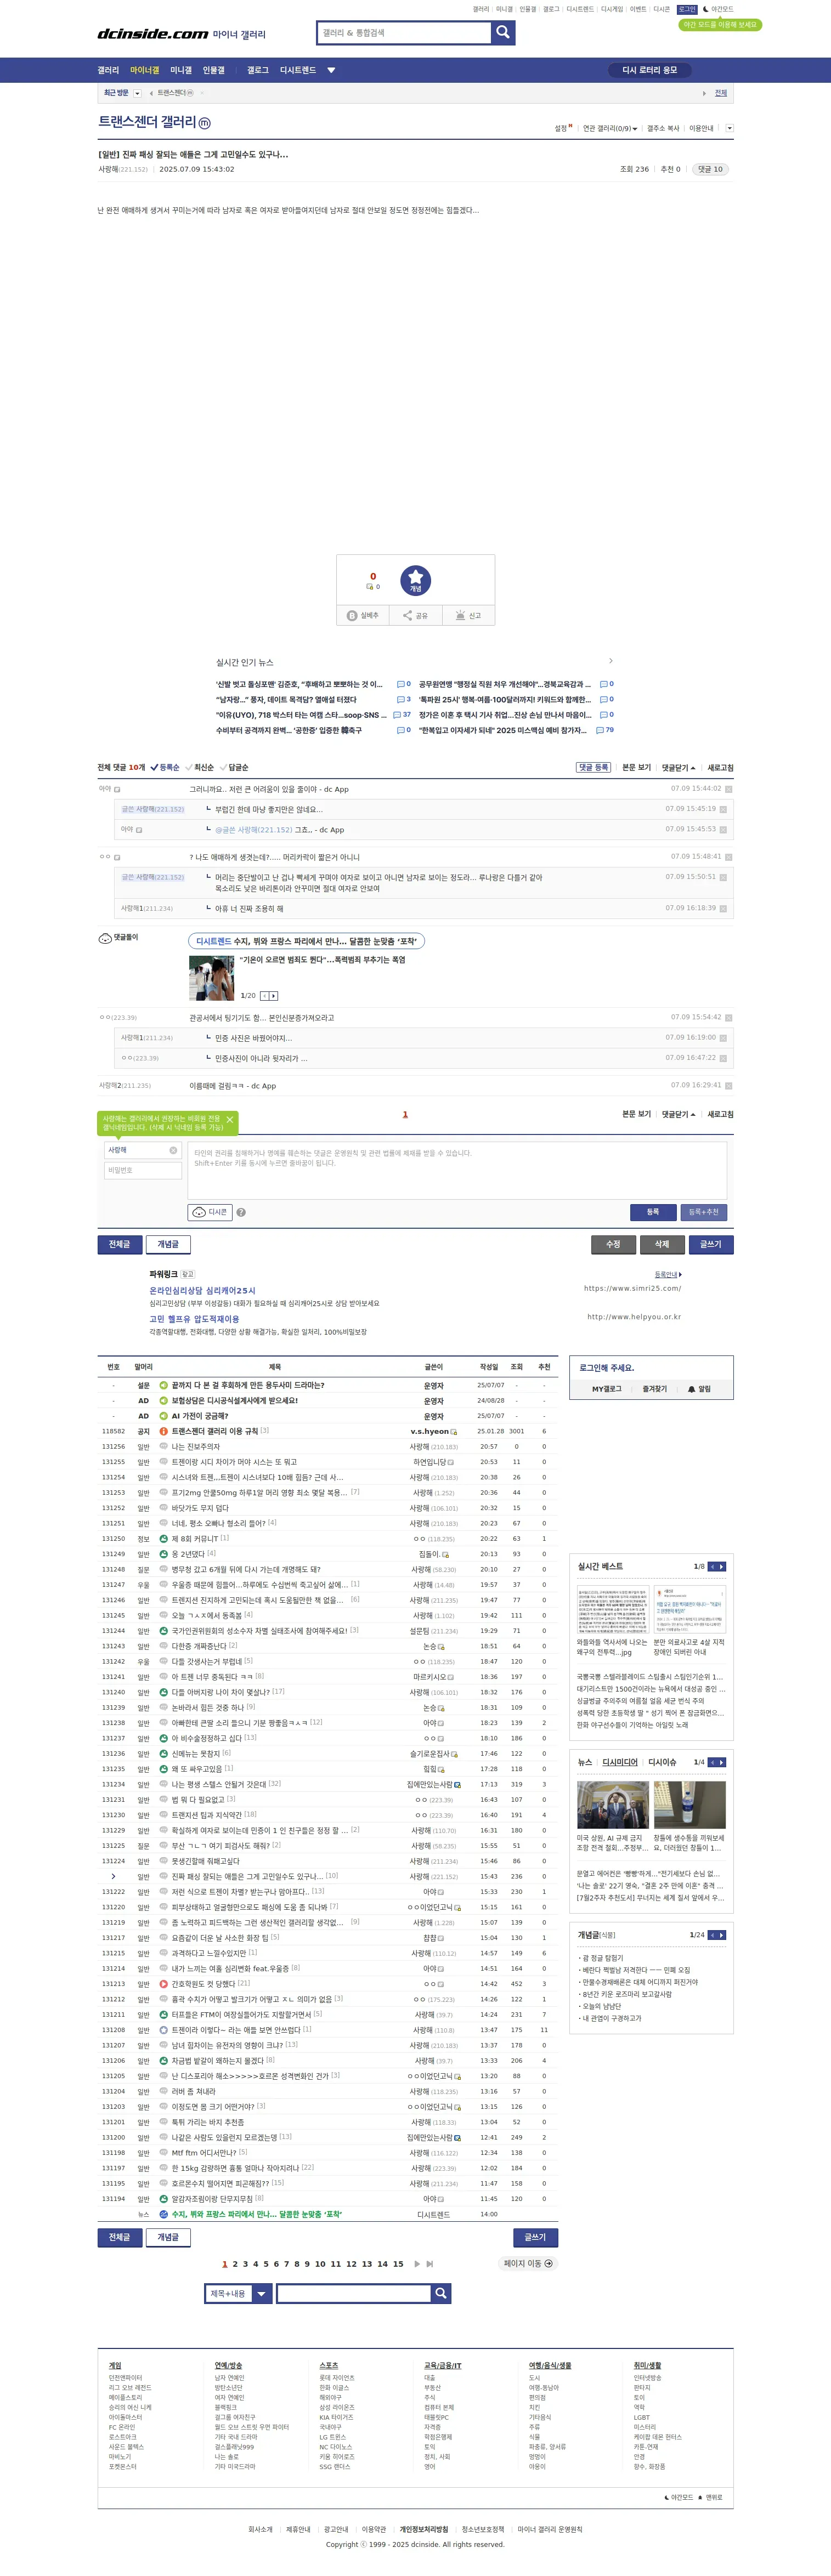Delete comment icon at 07.09 15:48:41
Image resolution: width=831 pixels, height=2576 pixels.
[x=728, y=857]
